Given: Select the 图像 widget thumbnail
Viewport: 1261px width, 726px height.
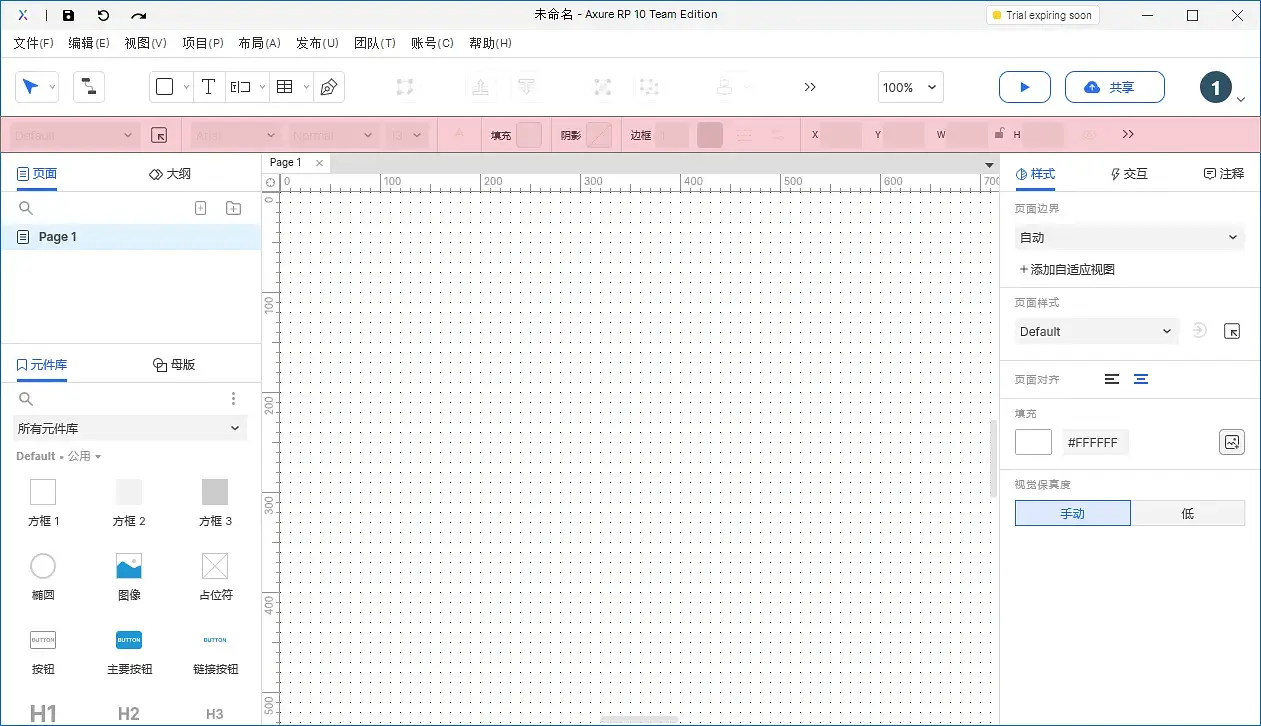Looking at the screenshot, I should tap(129, 565).
